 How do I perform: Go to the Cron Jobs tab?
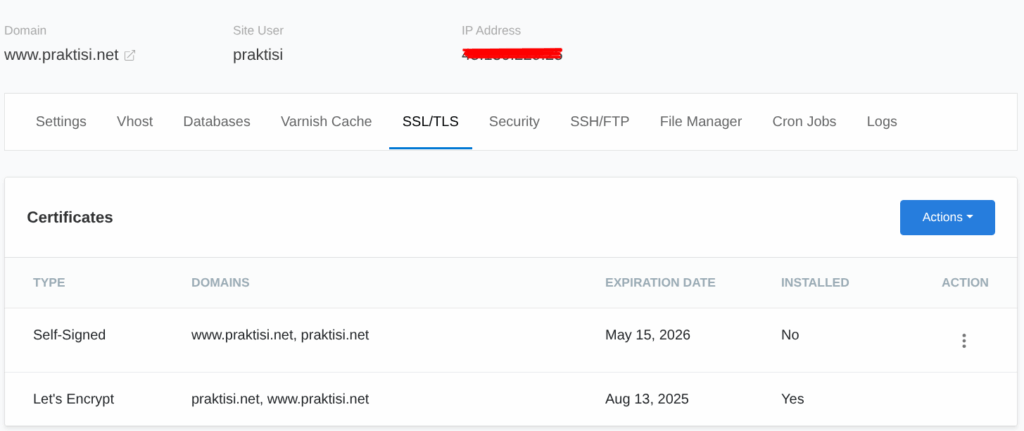804,121
